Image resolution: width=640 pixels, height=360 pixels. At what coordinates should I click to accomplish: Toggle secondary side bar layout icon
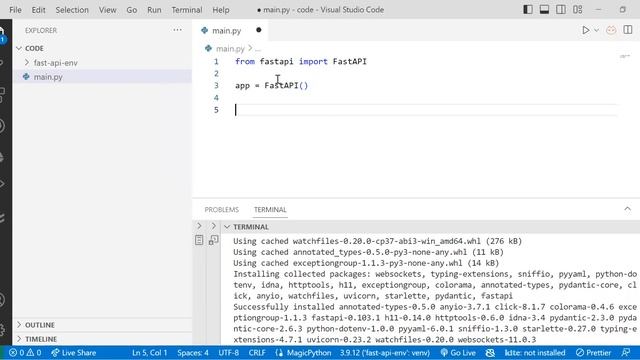[x=561, y=9]
